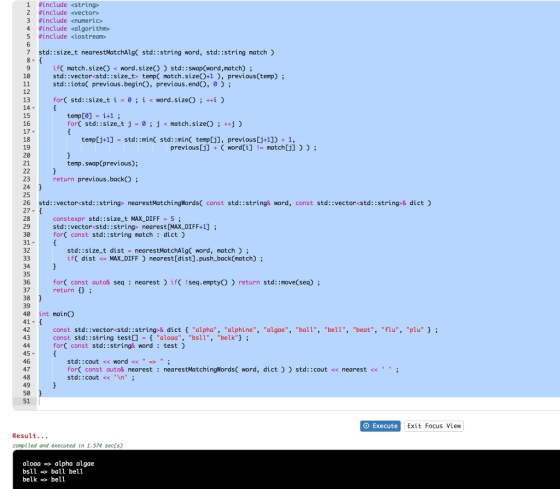Collapse the fold arrow at line 8
This screenshot has width=560, height=489.
click(34, 60)
